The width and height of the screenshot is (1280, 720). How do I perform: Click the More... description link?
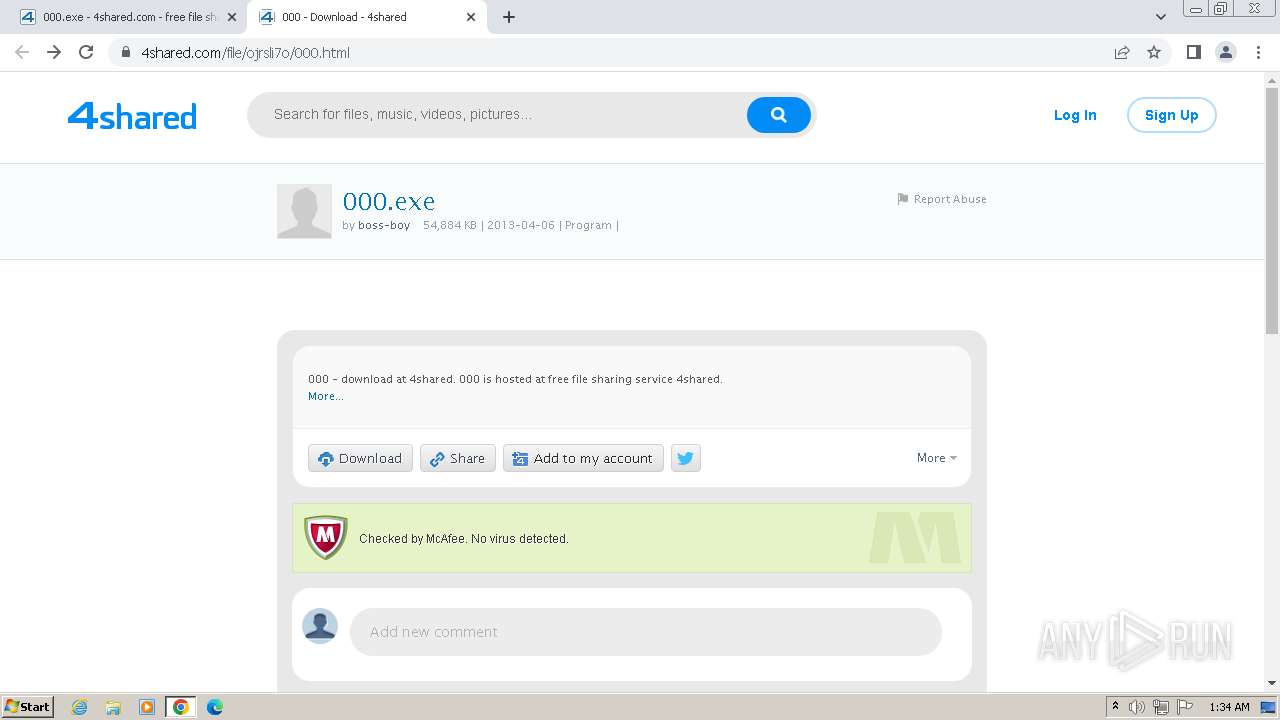click(325, 396)
